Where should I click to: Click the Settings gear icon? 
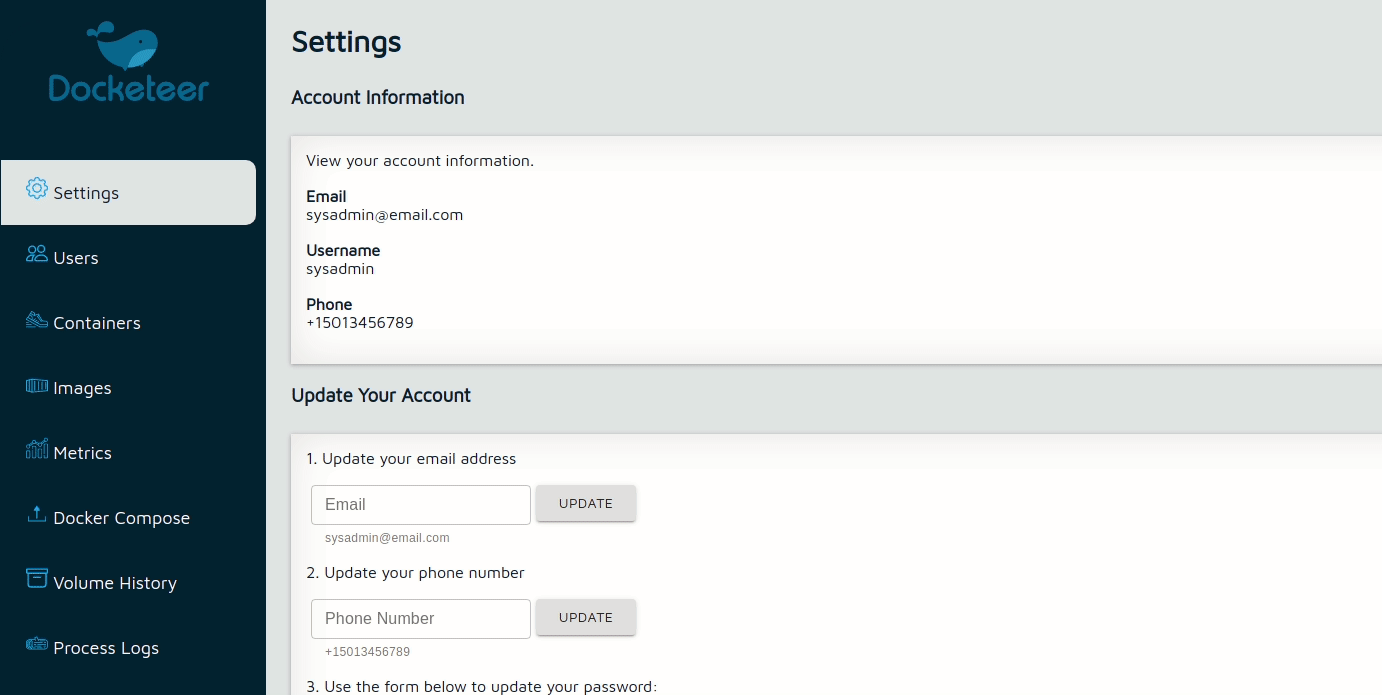click(x=37, y=188)
